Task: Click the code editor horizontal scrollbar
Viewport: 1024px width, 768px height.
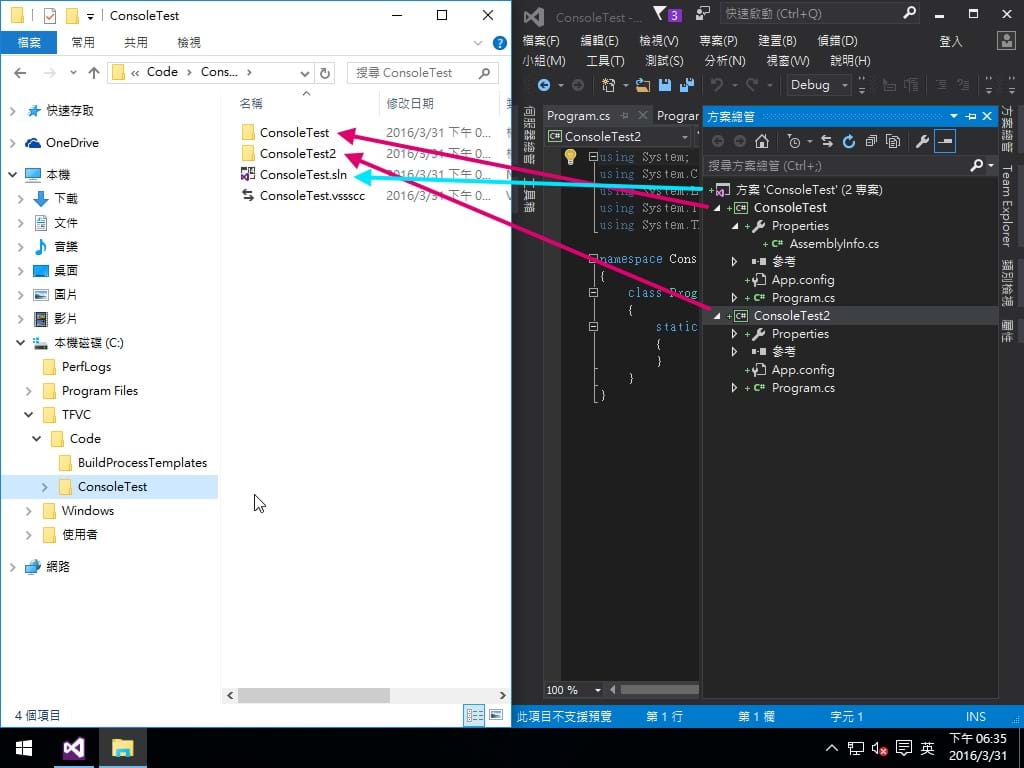Action: click(x=659, y=690)
